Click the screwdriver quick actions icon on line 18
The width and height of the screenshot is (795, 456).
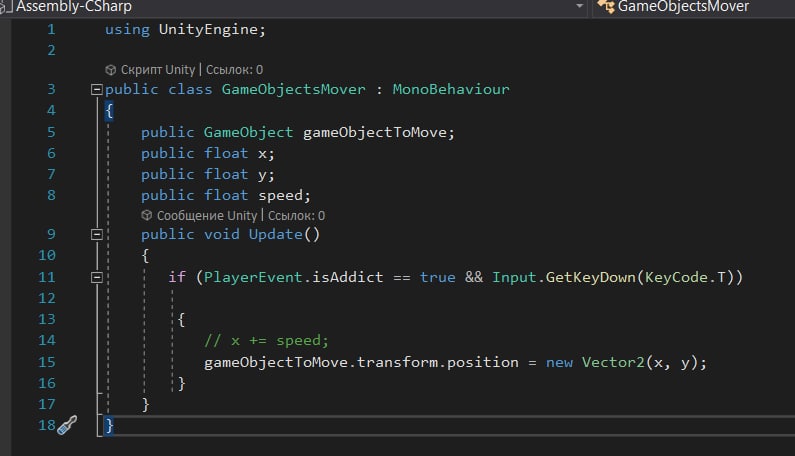click(67, 425)
